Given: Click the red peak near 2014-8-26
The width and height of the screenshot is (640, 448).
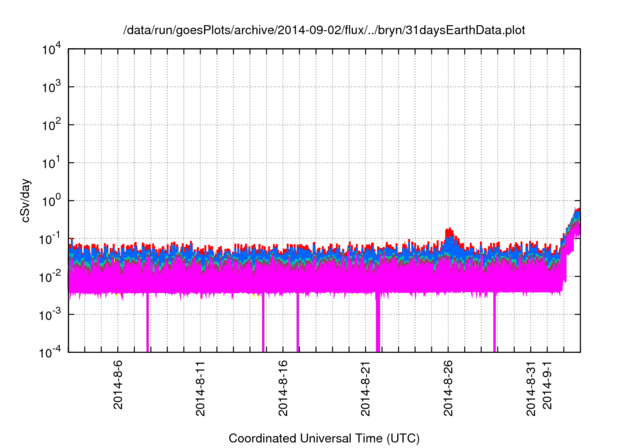Looking at the screenshot, I should 450,234.
